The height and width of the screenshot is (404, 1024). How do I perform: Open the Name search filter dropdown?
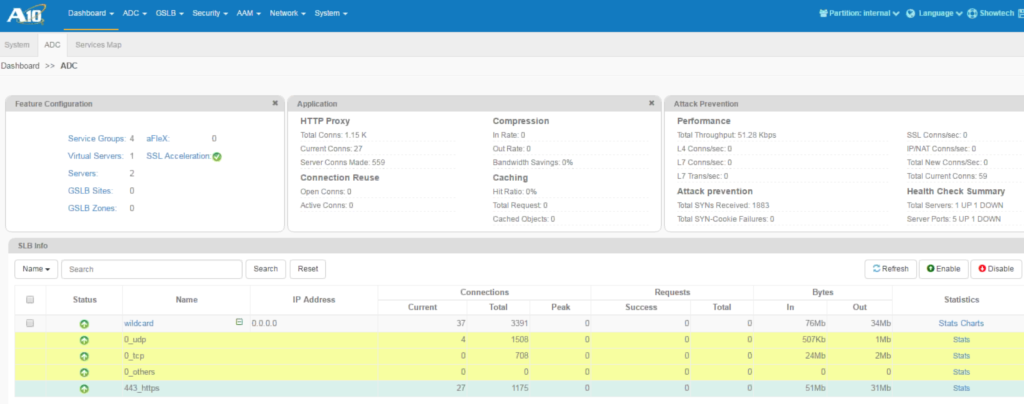click(x=35, y=269)
